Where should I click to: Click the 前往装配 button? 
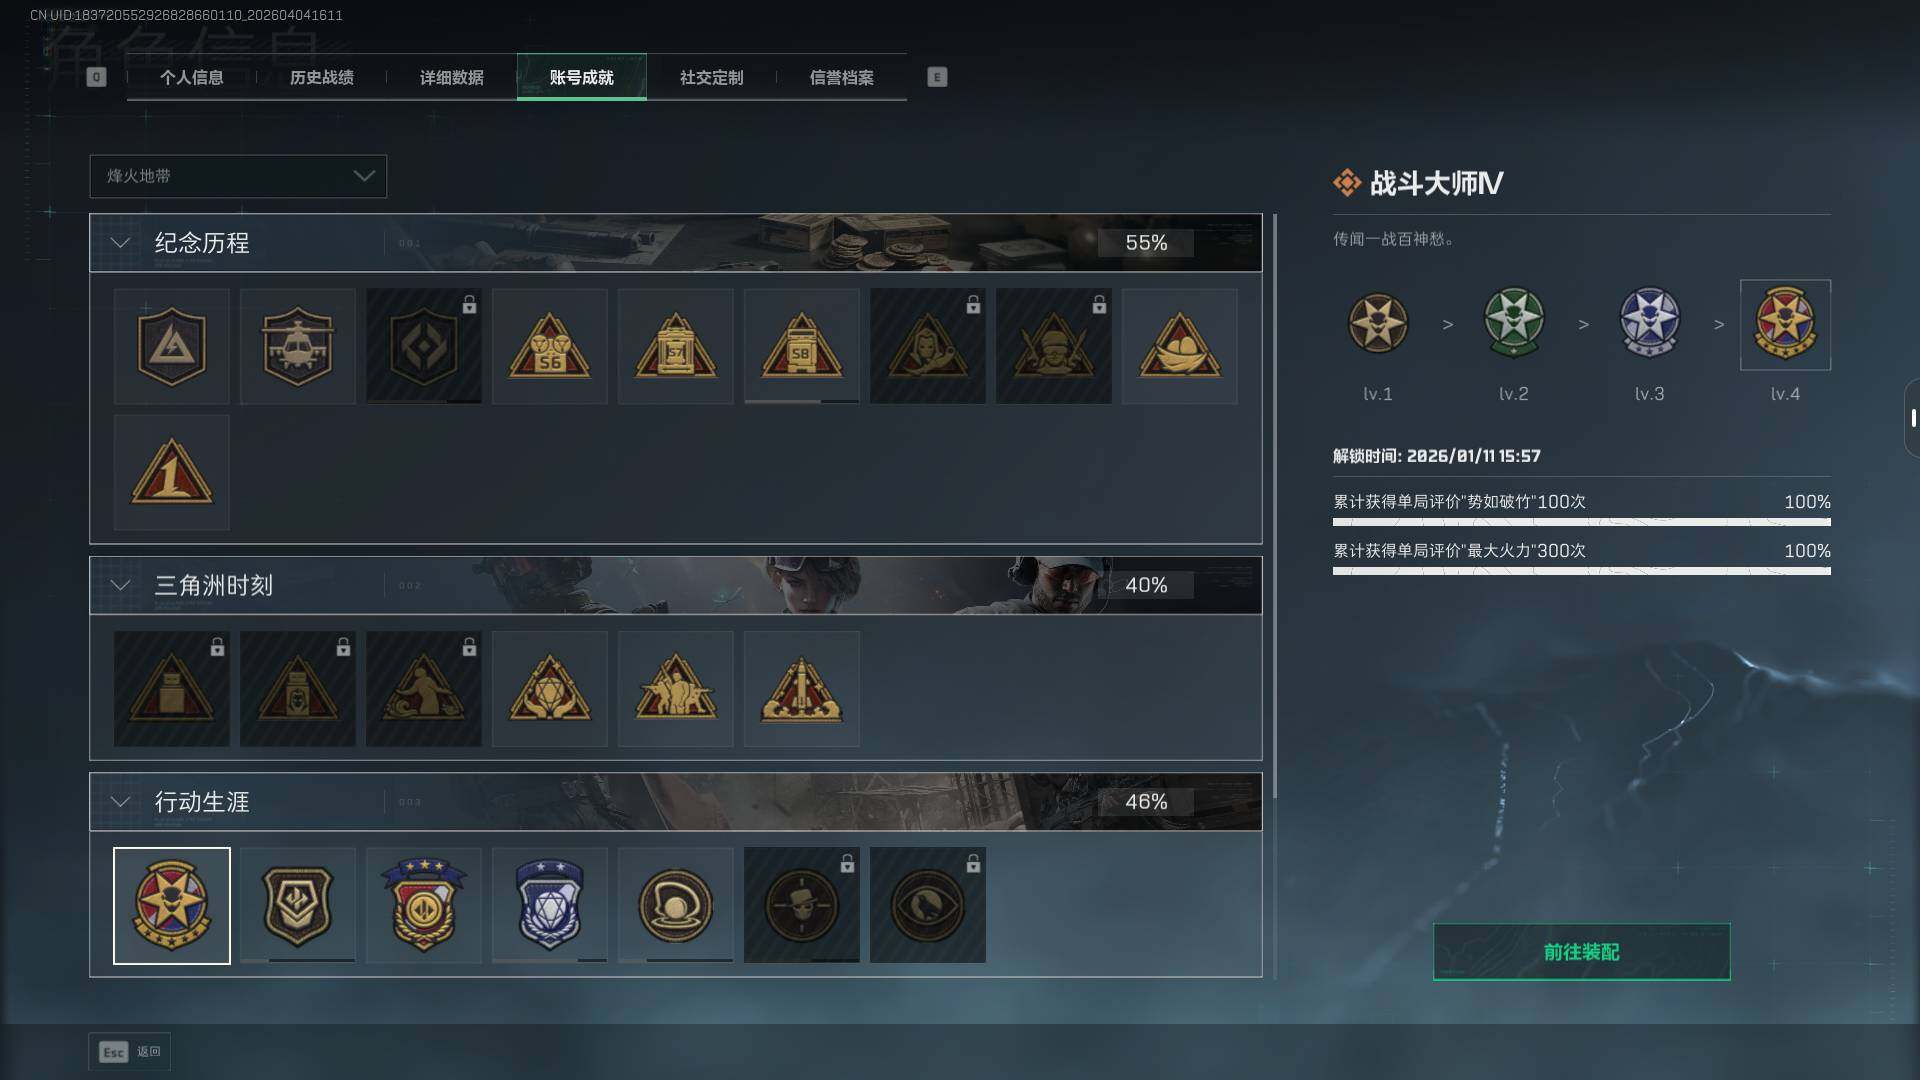point(1581,952)
